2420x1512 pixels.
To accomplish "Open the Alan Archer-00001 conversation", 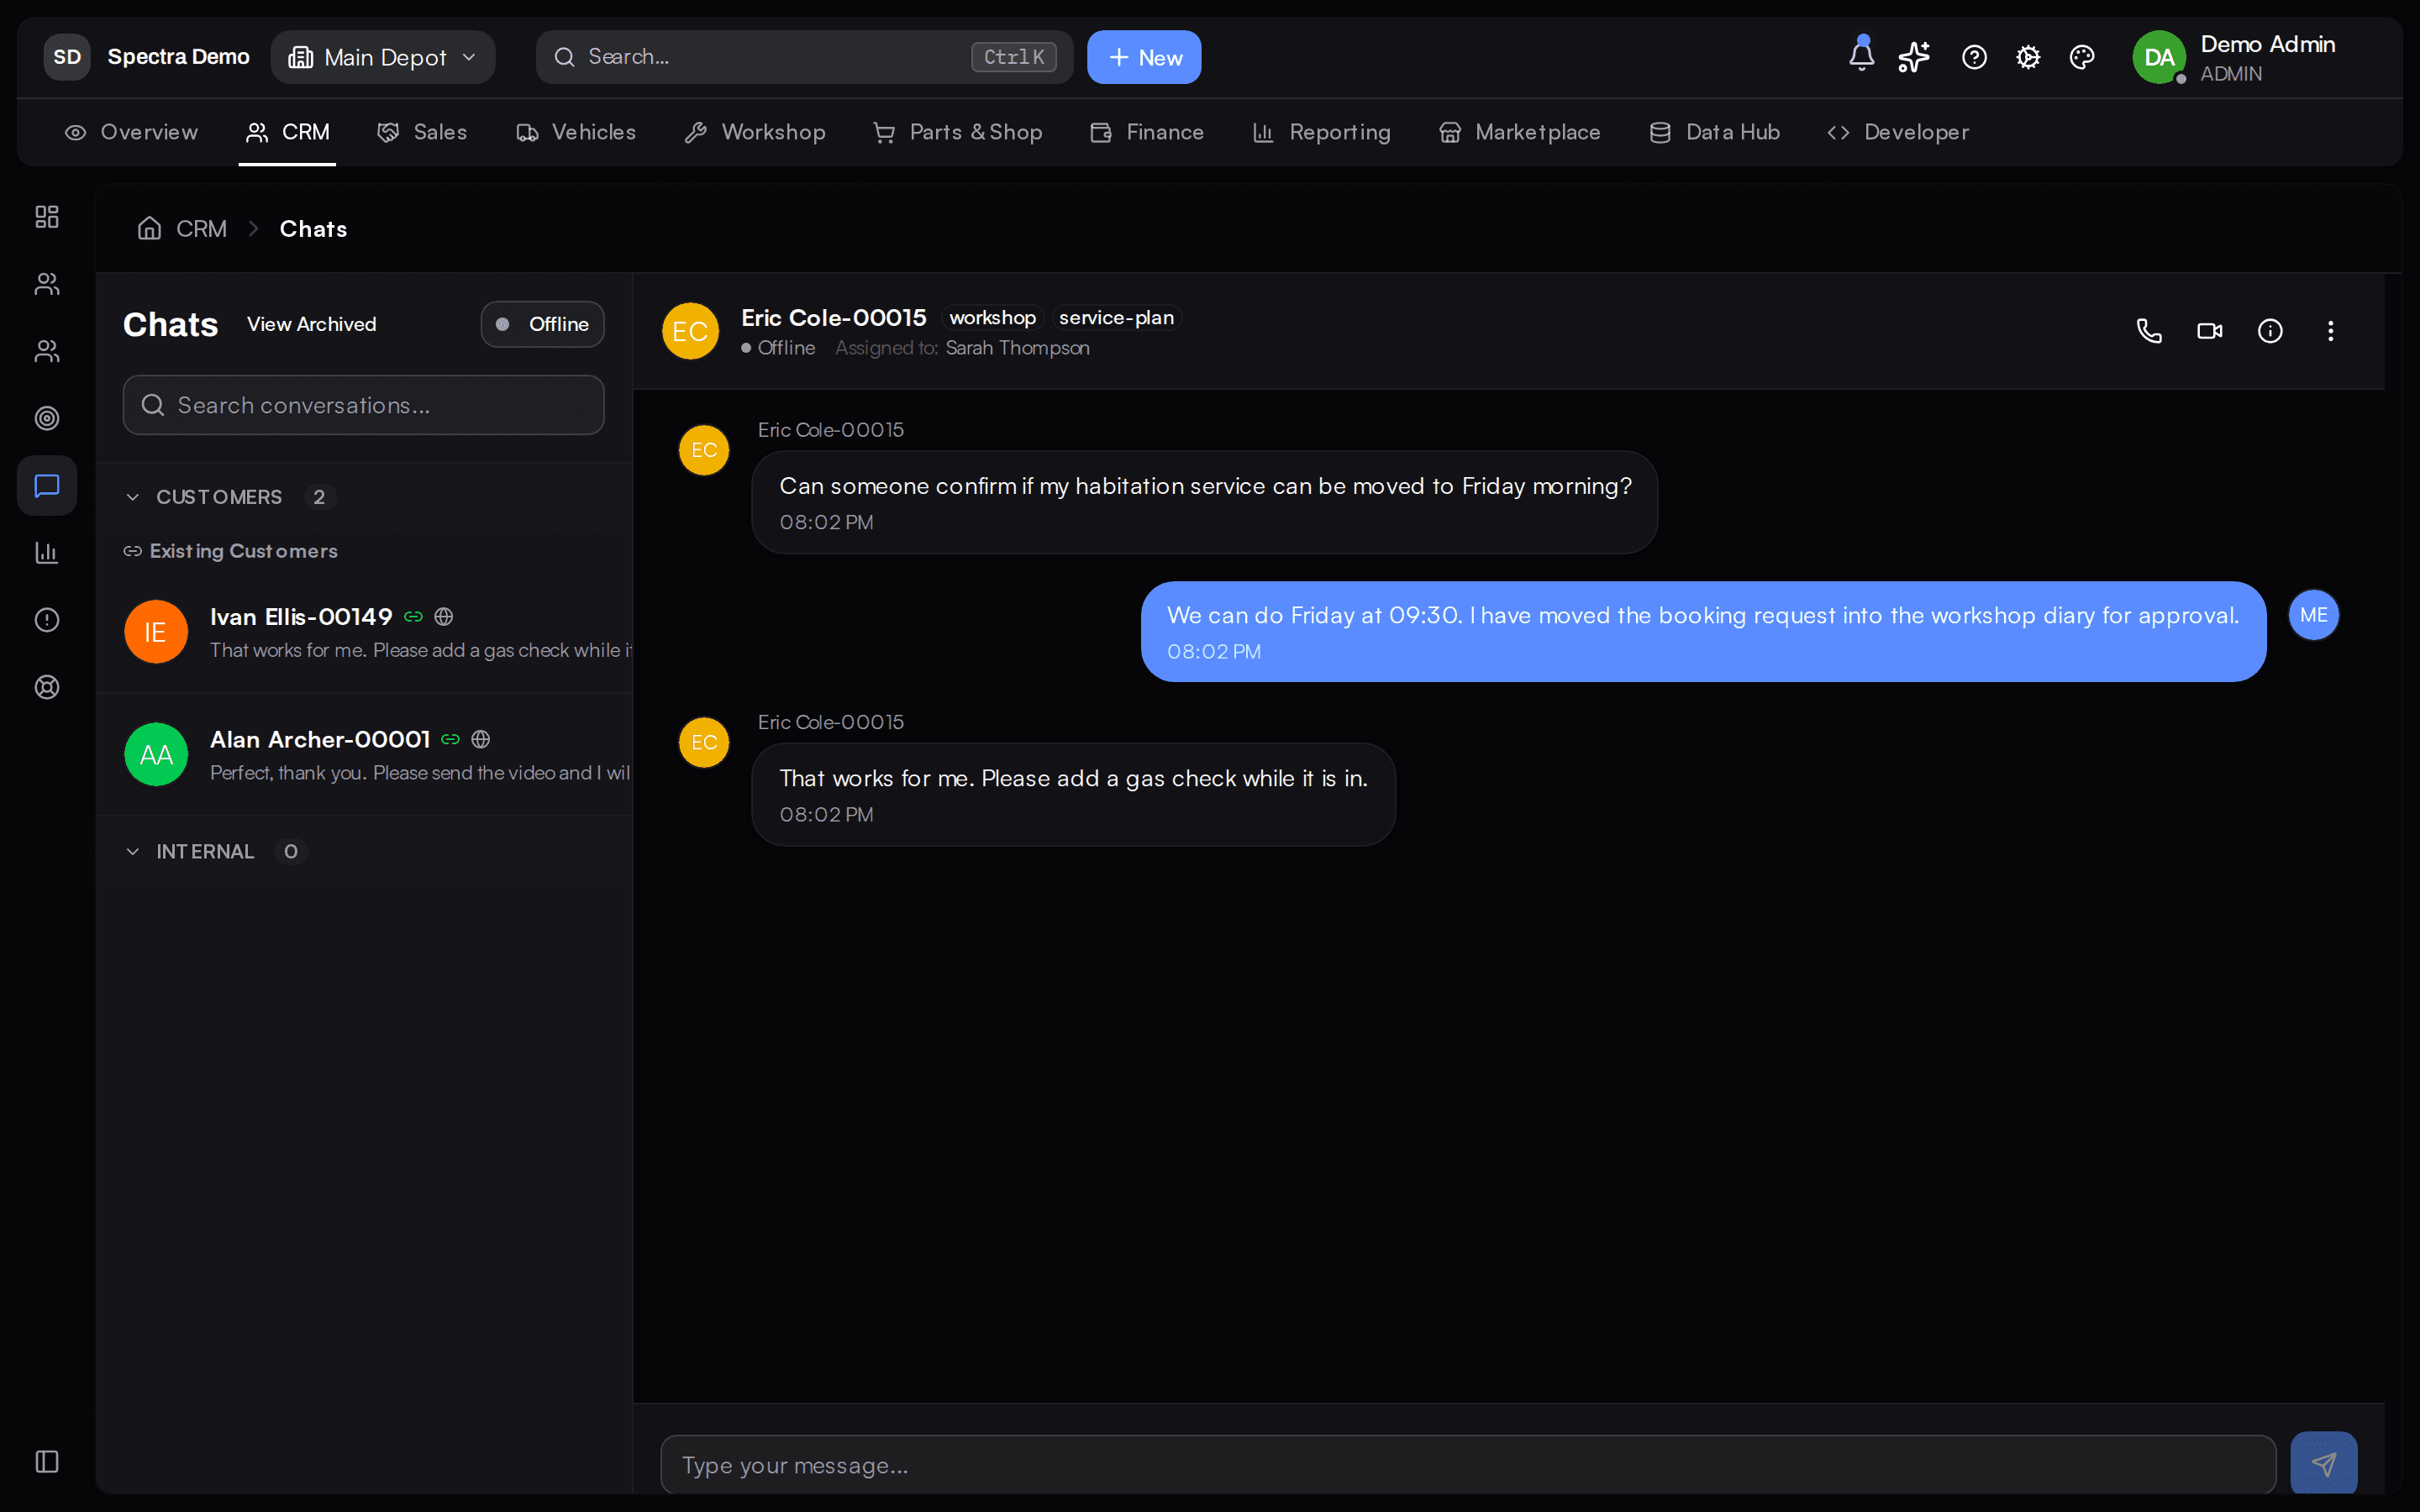I will [365, 755].
